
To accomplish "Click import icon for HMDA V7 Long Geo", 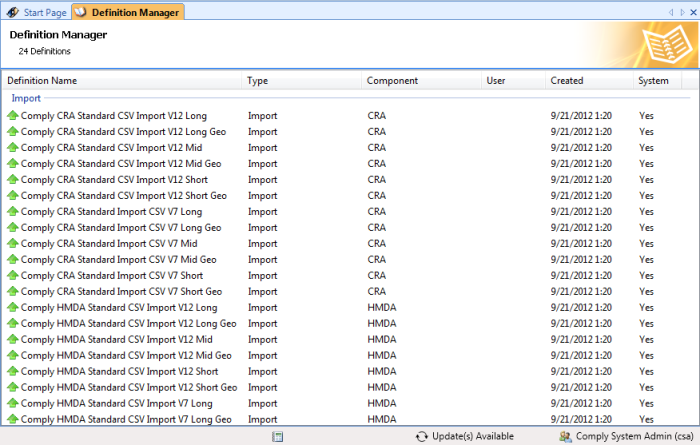I will 13,419.
